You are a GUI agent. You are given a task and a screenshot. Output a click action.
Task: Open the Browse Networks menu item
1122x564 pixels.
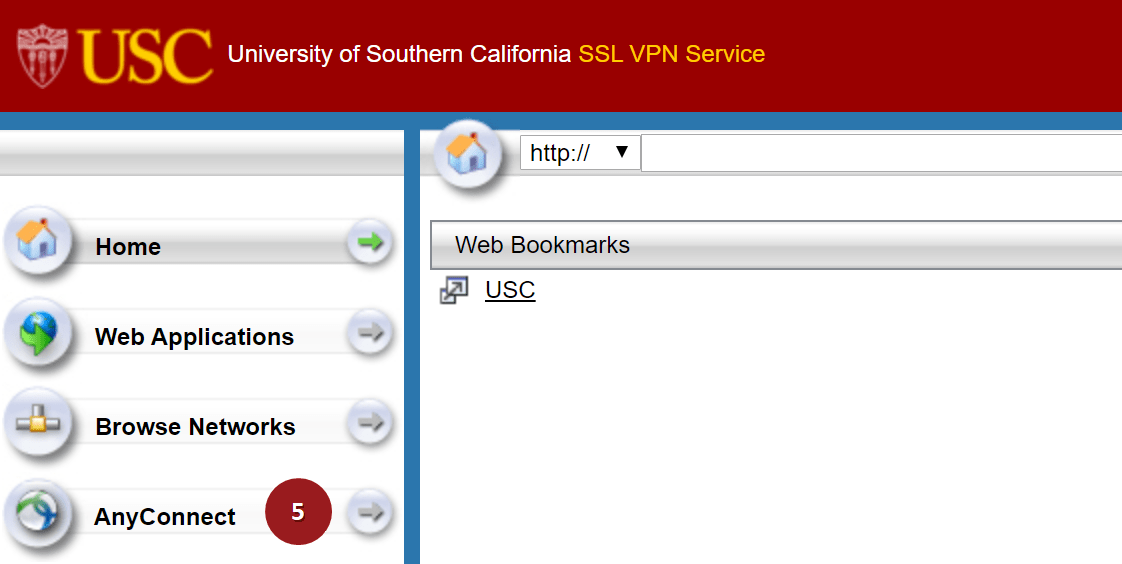(195, 427)
